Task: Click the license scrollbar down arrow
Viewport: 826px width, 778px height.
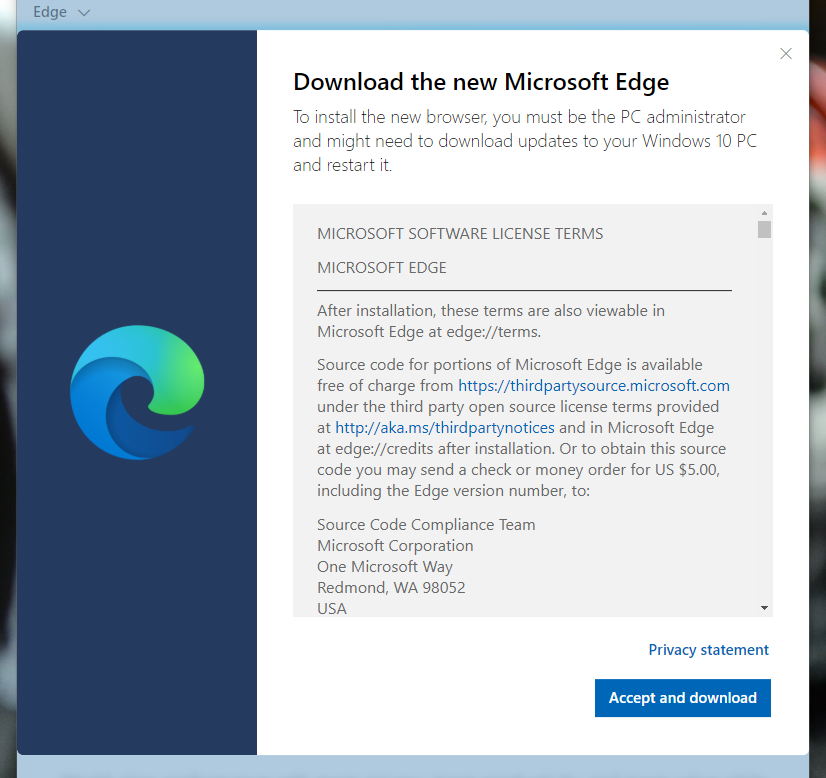Action: point(764,608)
